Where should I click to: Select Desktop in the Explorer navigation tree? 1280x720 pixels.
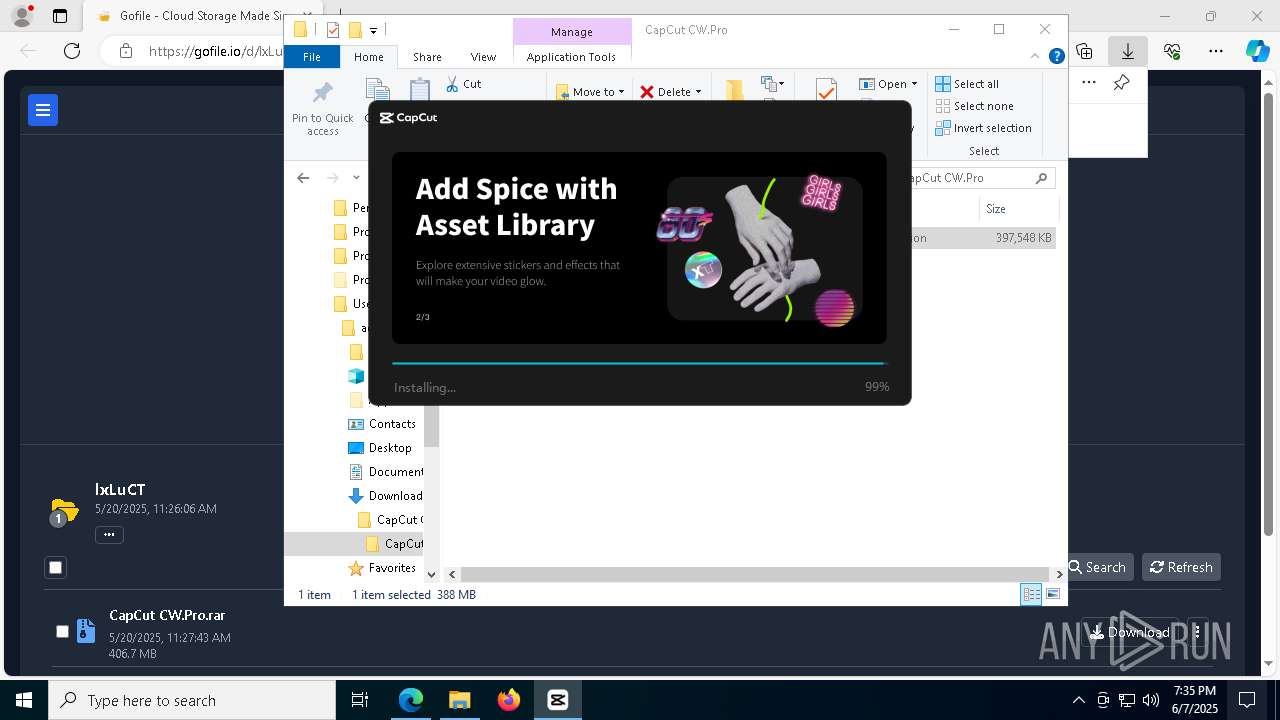coord(390,448)
